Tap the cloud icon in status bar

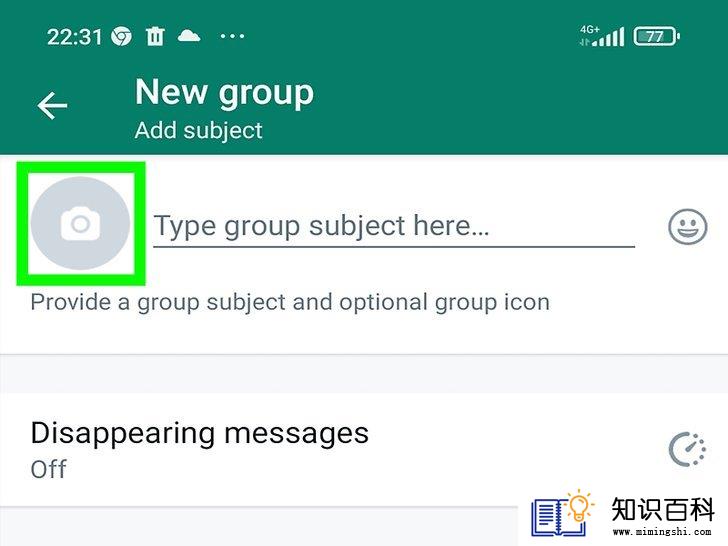[189, 36]
